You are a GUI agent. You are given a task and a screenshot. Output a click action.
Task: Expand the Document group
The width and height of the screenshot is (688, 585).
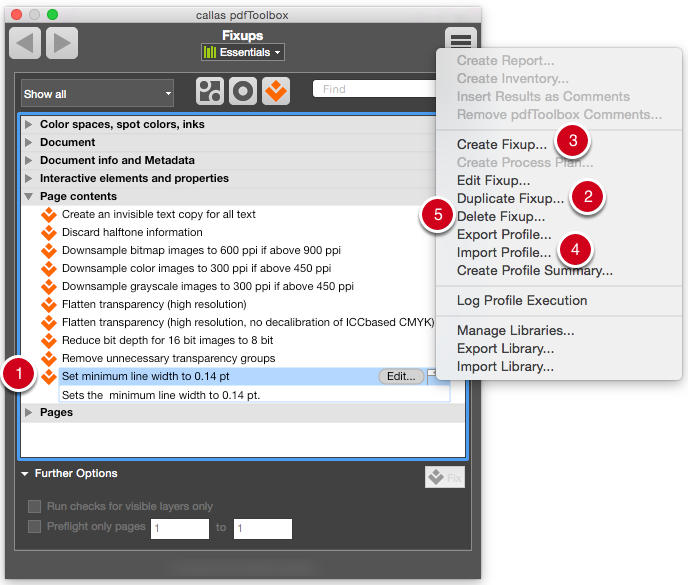(x=29, y=142)
